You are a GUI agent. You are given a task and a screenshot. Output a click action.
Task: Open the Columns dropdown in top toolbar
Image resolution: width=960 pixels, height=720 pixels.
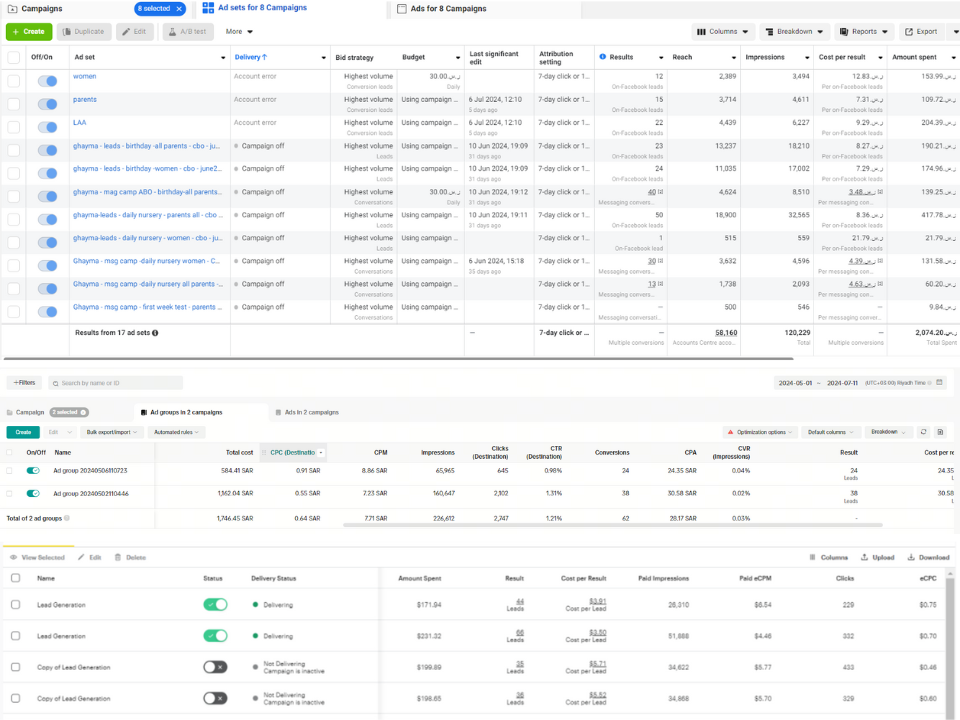pos(722,31)
